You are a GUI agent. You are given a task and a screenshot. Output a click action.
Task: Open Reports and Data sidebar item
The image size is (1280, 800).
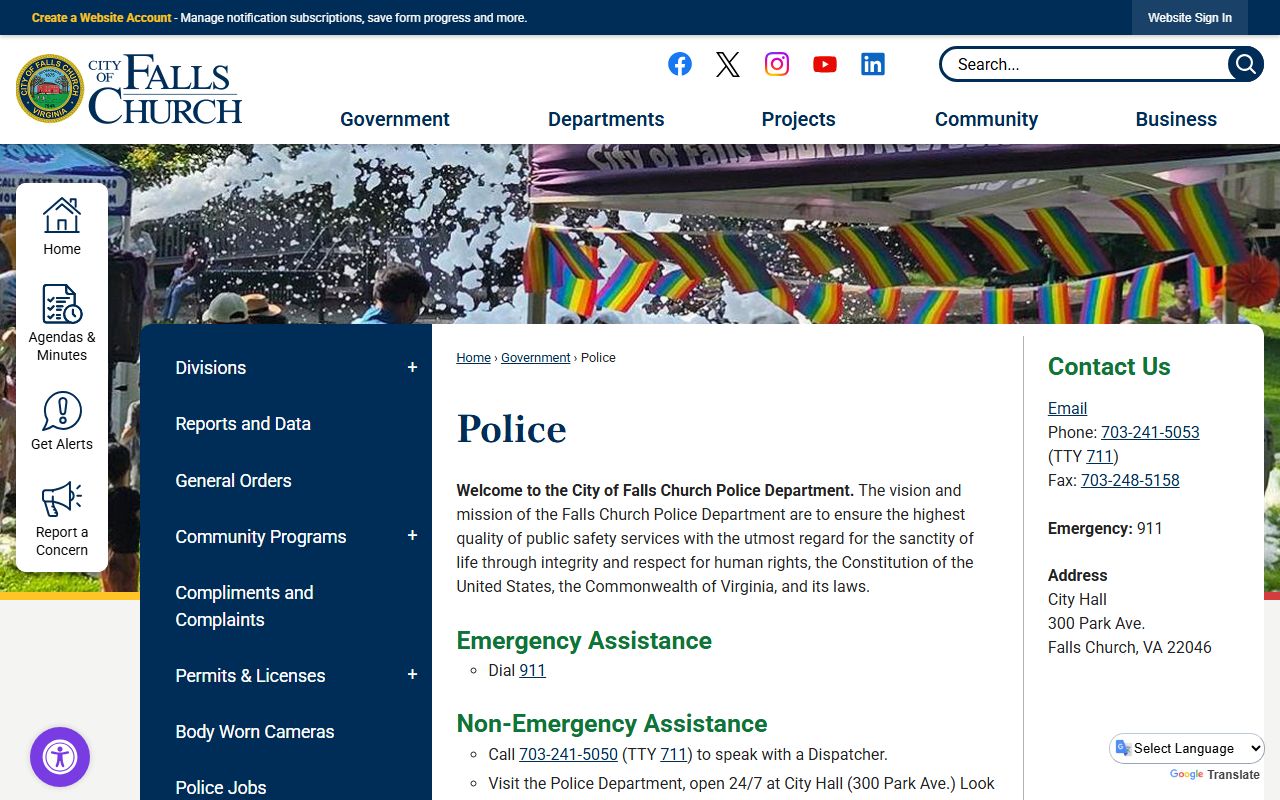click(243, 424)
